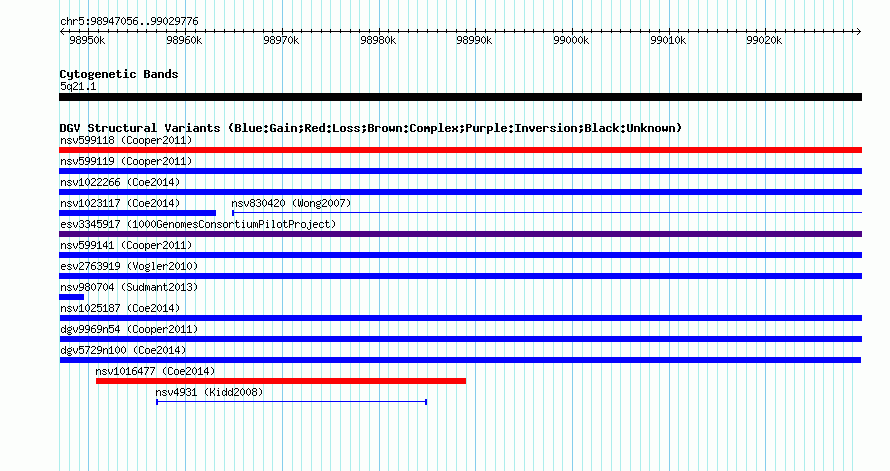This screenshot has width=890, height=471.
Task: Click the thin blue nsv4931 variant line
Action: coord(291,402)
